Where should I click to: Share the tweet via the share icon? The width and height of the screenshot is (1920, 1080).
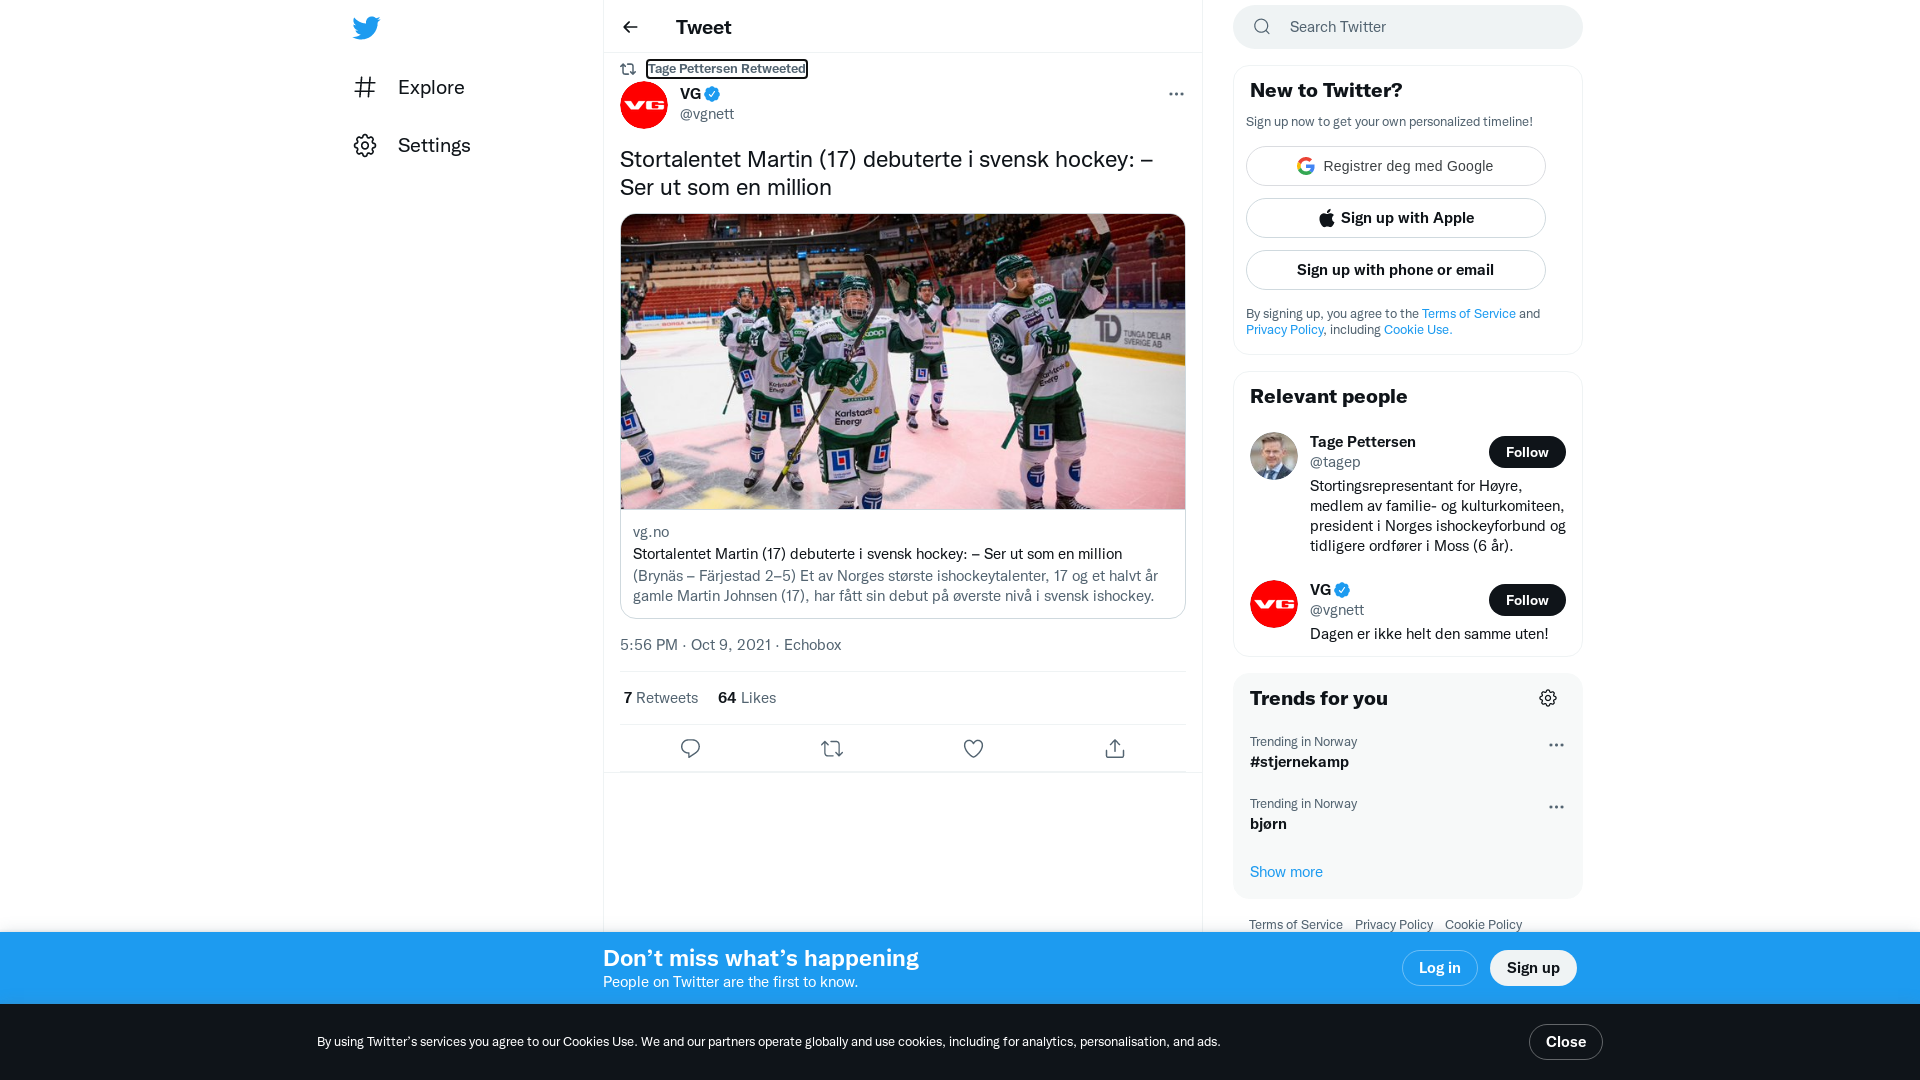1115,748
